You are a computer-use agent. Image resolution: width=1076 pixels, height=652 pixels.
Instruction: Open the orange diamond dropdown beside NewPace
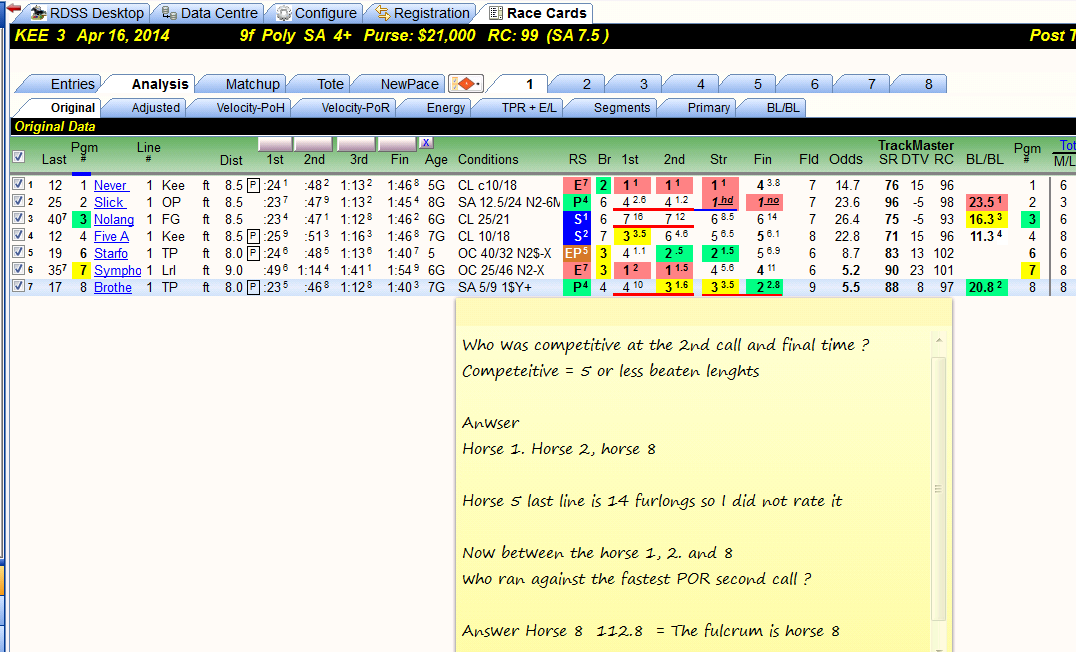point(466,84)
